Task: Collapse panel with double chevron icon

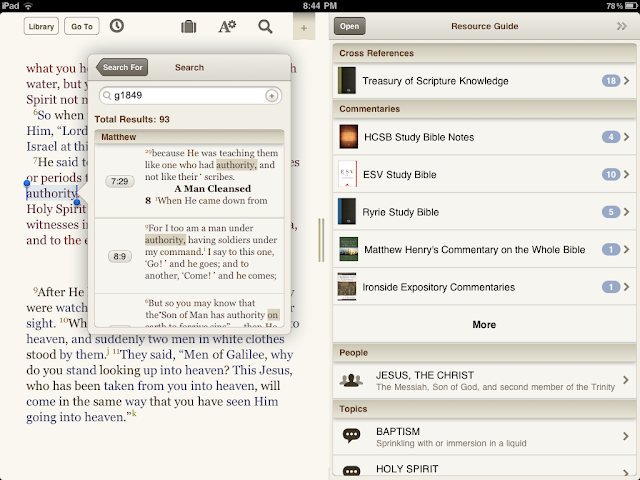Action: click(621, 27)
